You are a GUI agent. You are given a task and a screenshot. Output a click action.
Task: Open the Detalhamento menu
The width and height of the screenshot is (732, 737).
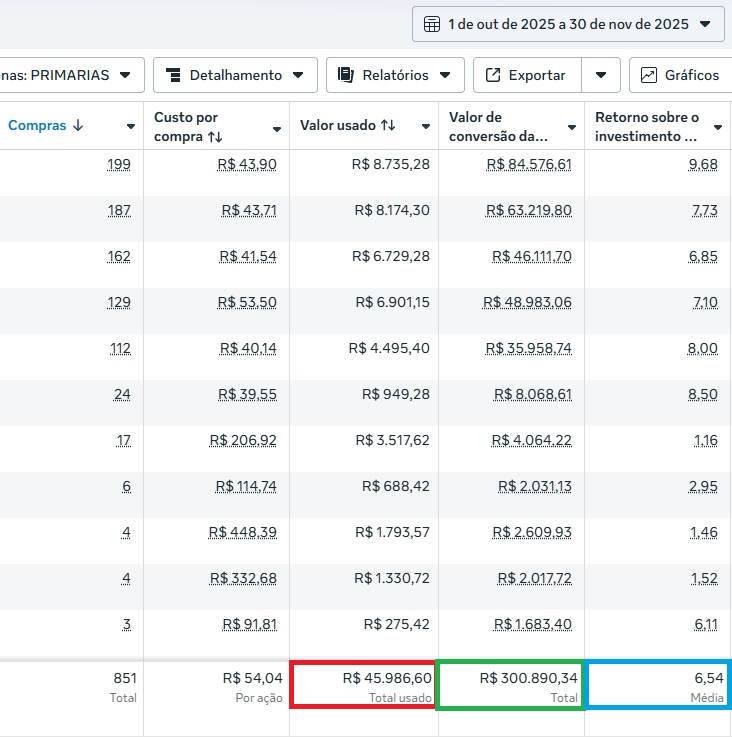pos(235,75)
